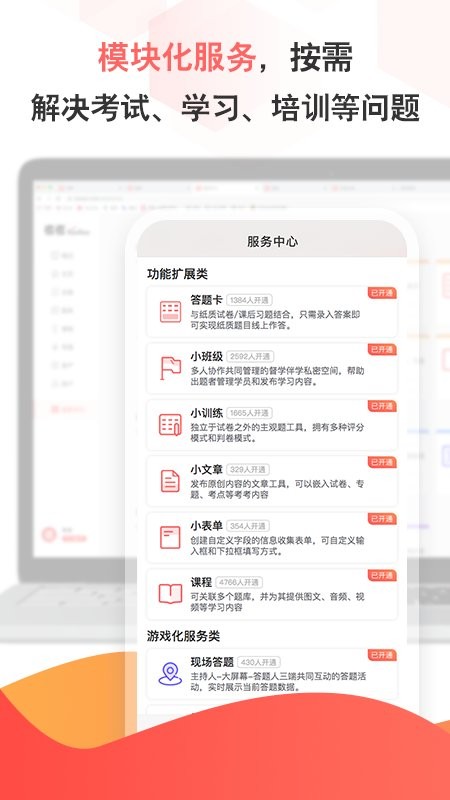Click 已开通 badge on 小班级 card
Viewport: 450px width, 800px height.
point(382,349)
